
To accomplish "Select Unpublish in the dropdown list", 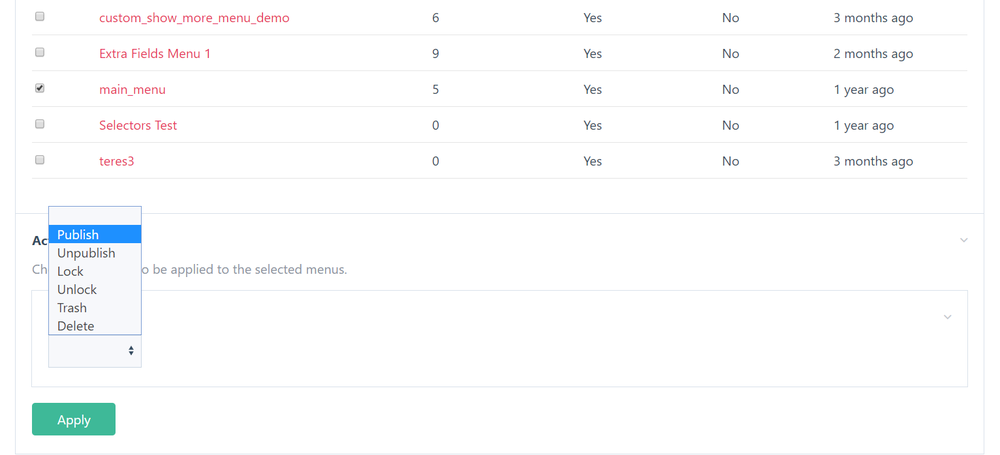I will click(95, 253).
